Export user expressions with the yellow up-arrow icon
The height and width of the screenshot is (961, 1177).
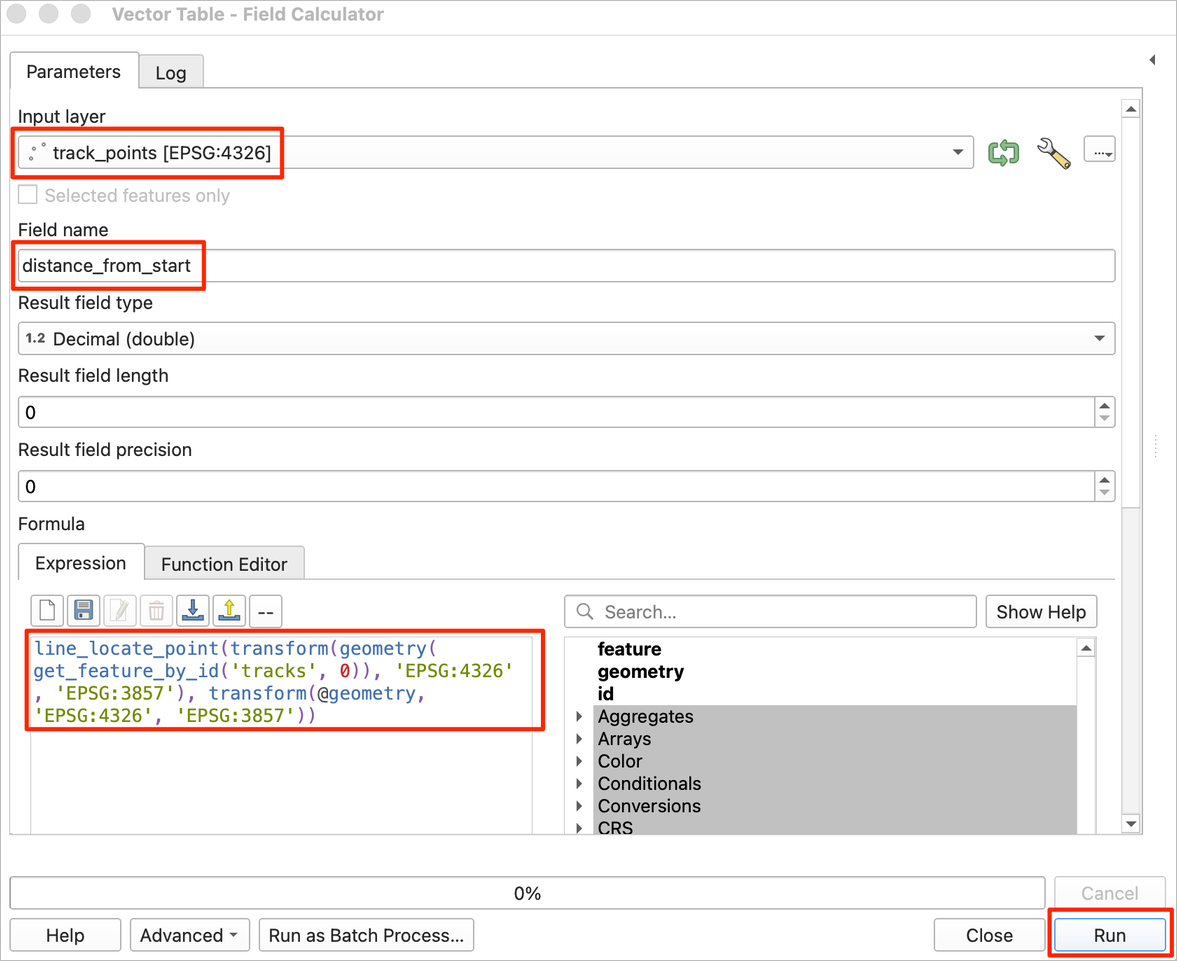pyautogui.click(x=229, y=610)
